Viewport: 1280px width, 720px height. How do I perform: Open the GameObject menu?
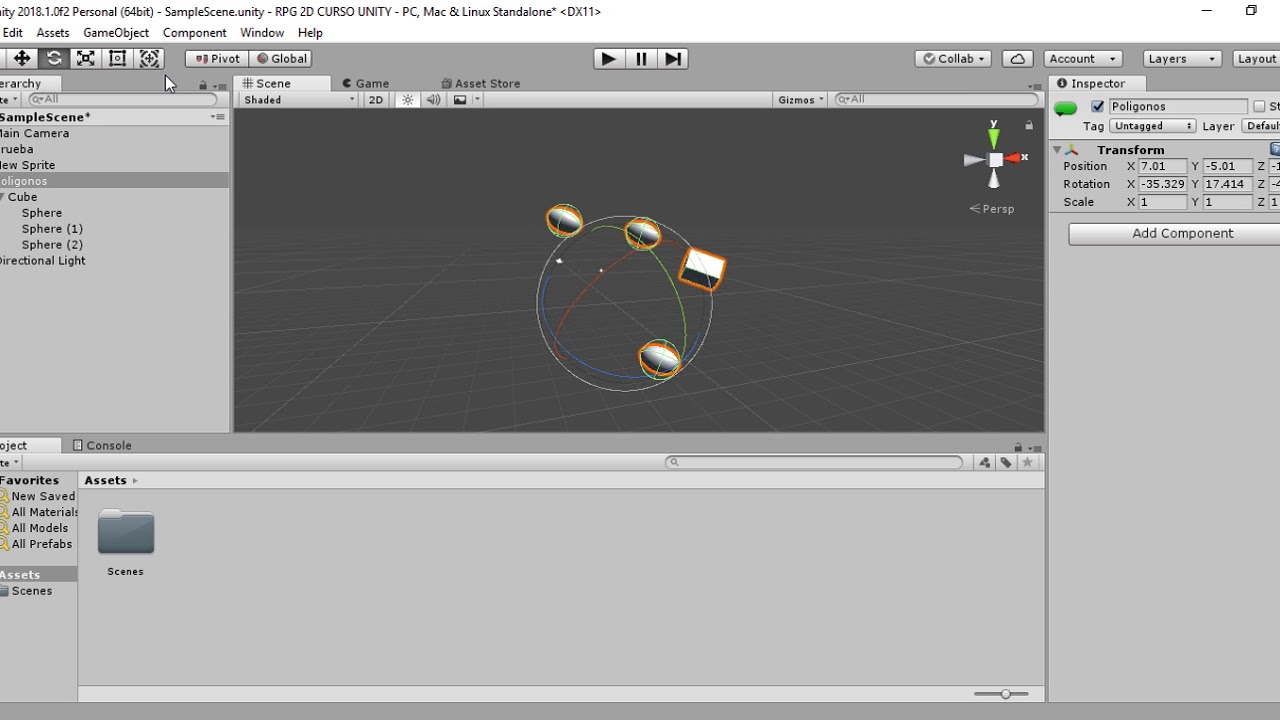pos(116,33)
